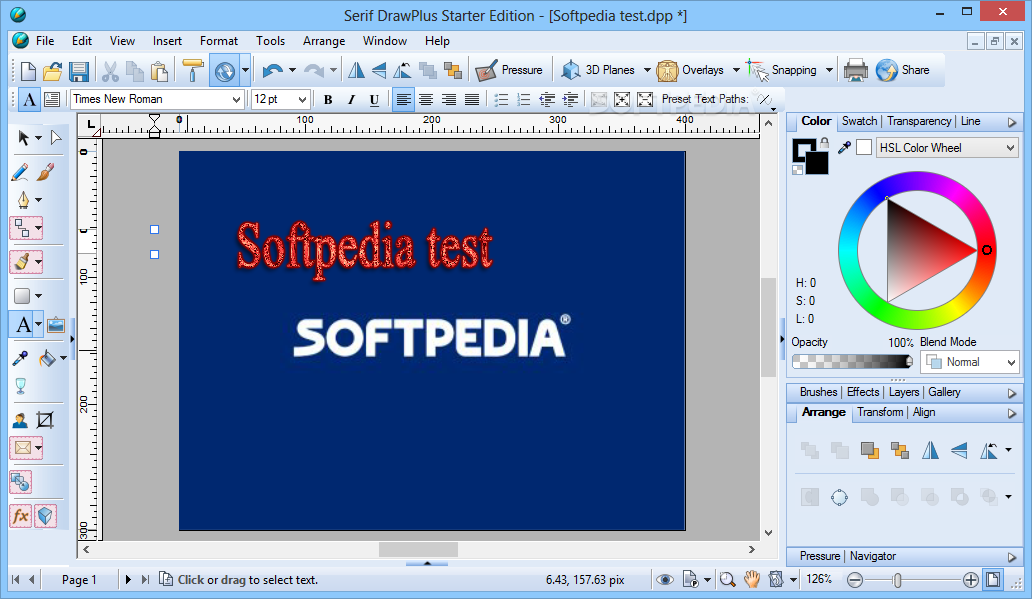This screenshot has height=599, width=1032.
Task: Open the font name dropdown
Action: tap(236, 99)
